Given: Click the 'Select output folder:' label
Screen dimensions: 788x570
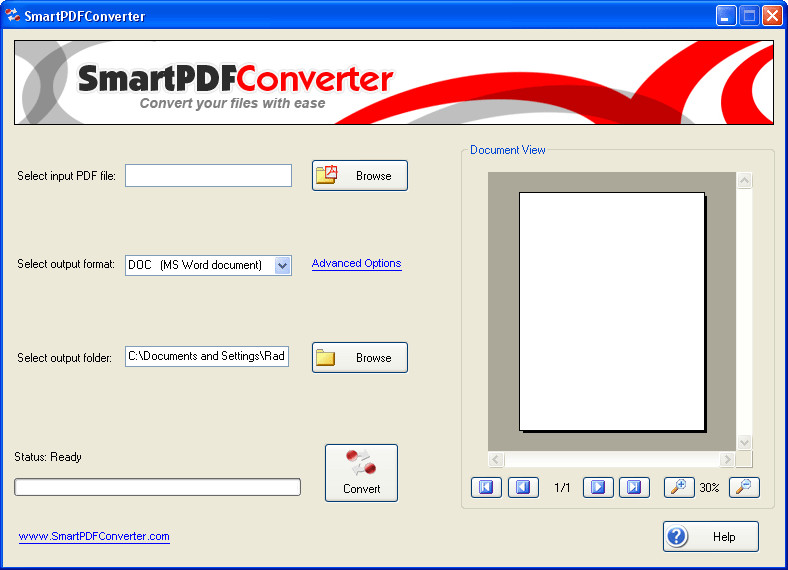Looking at the screenshot, I should [64, 358].
